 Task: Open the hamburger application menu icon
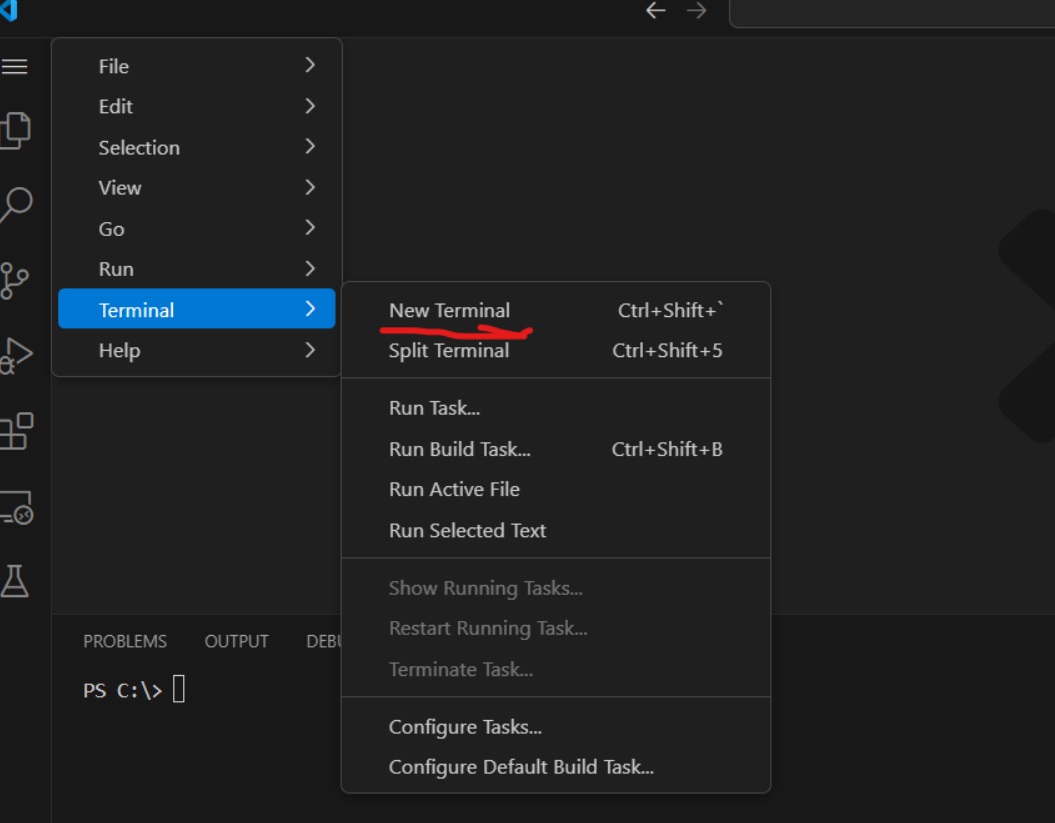pos(14,67)
